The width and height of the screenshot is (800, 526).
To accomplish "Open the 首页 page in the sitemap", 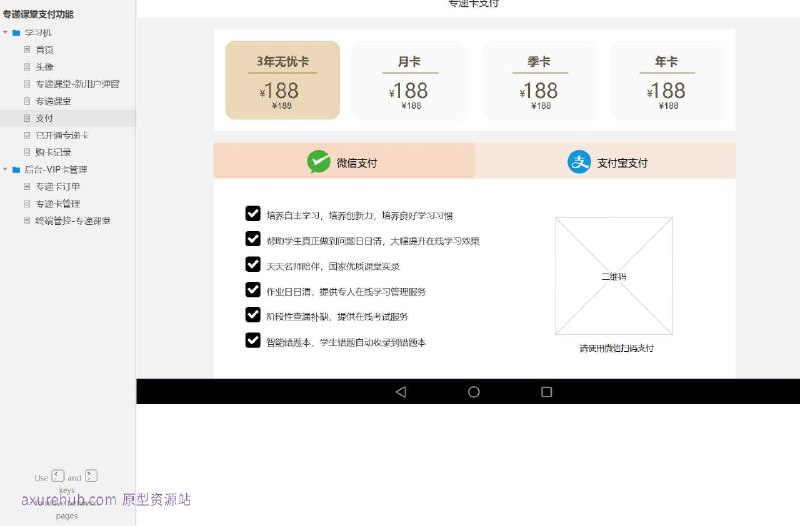I will pyautogui.click(x=44, y=49).
